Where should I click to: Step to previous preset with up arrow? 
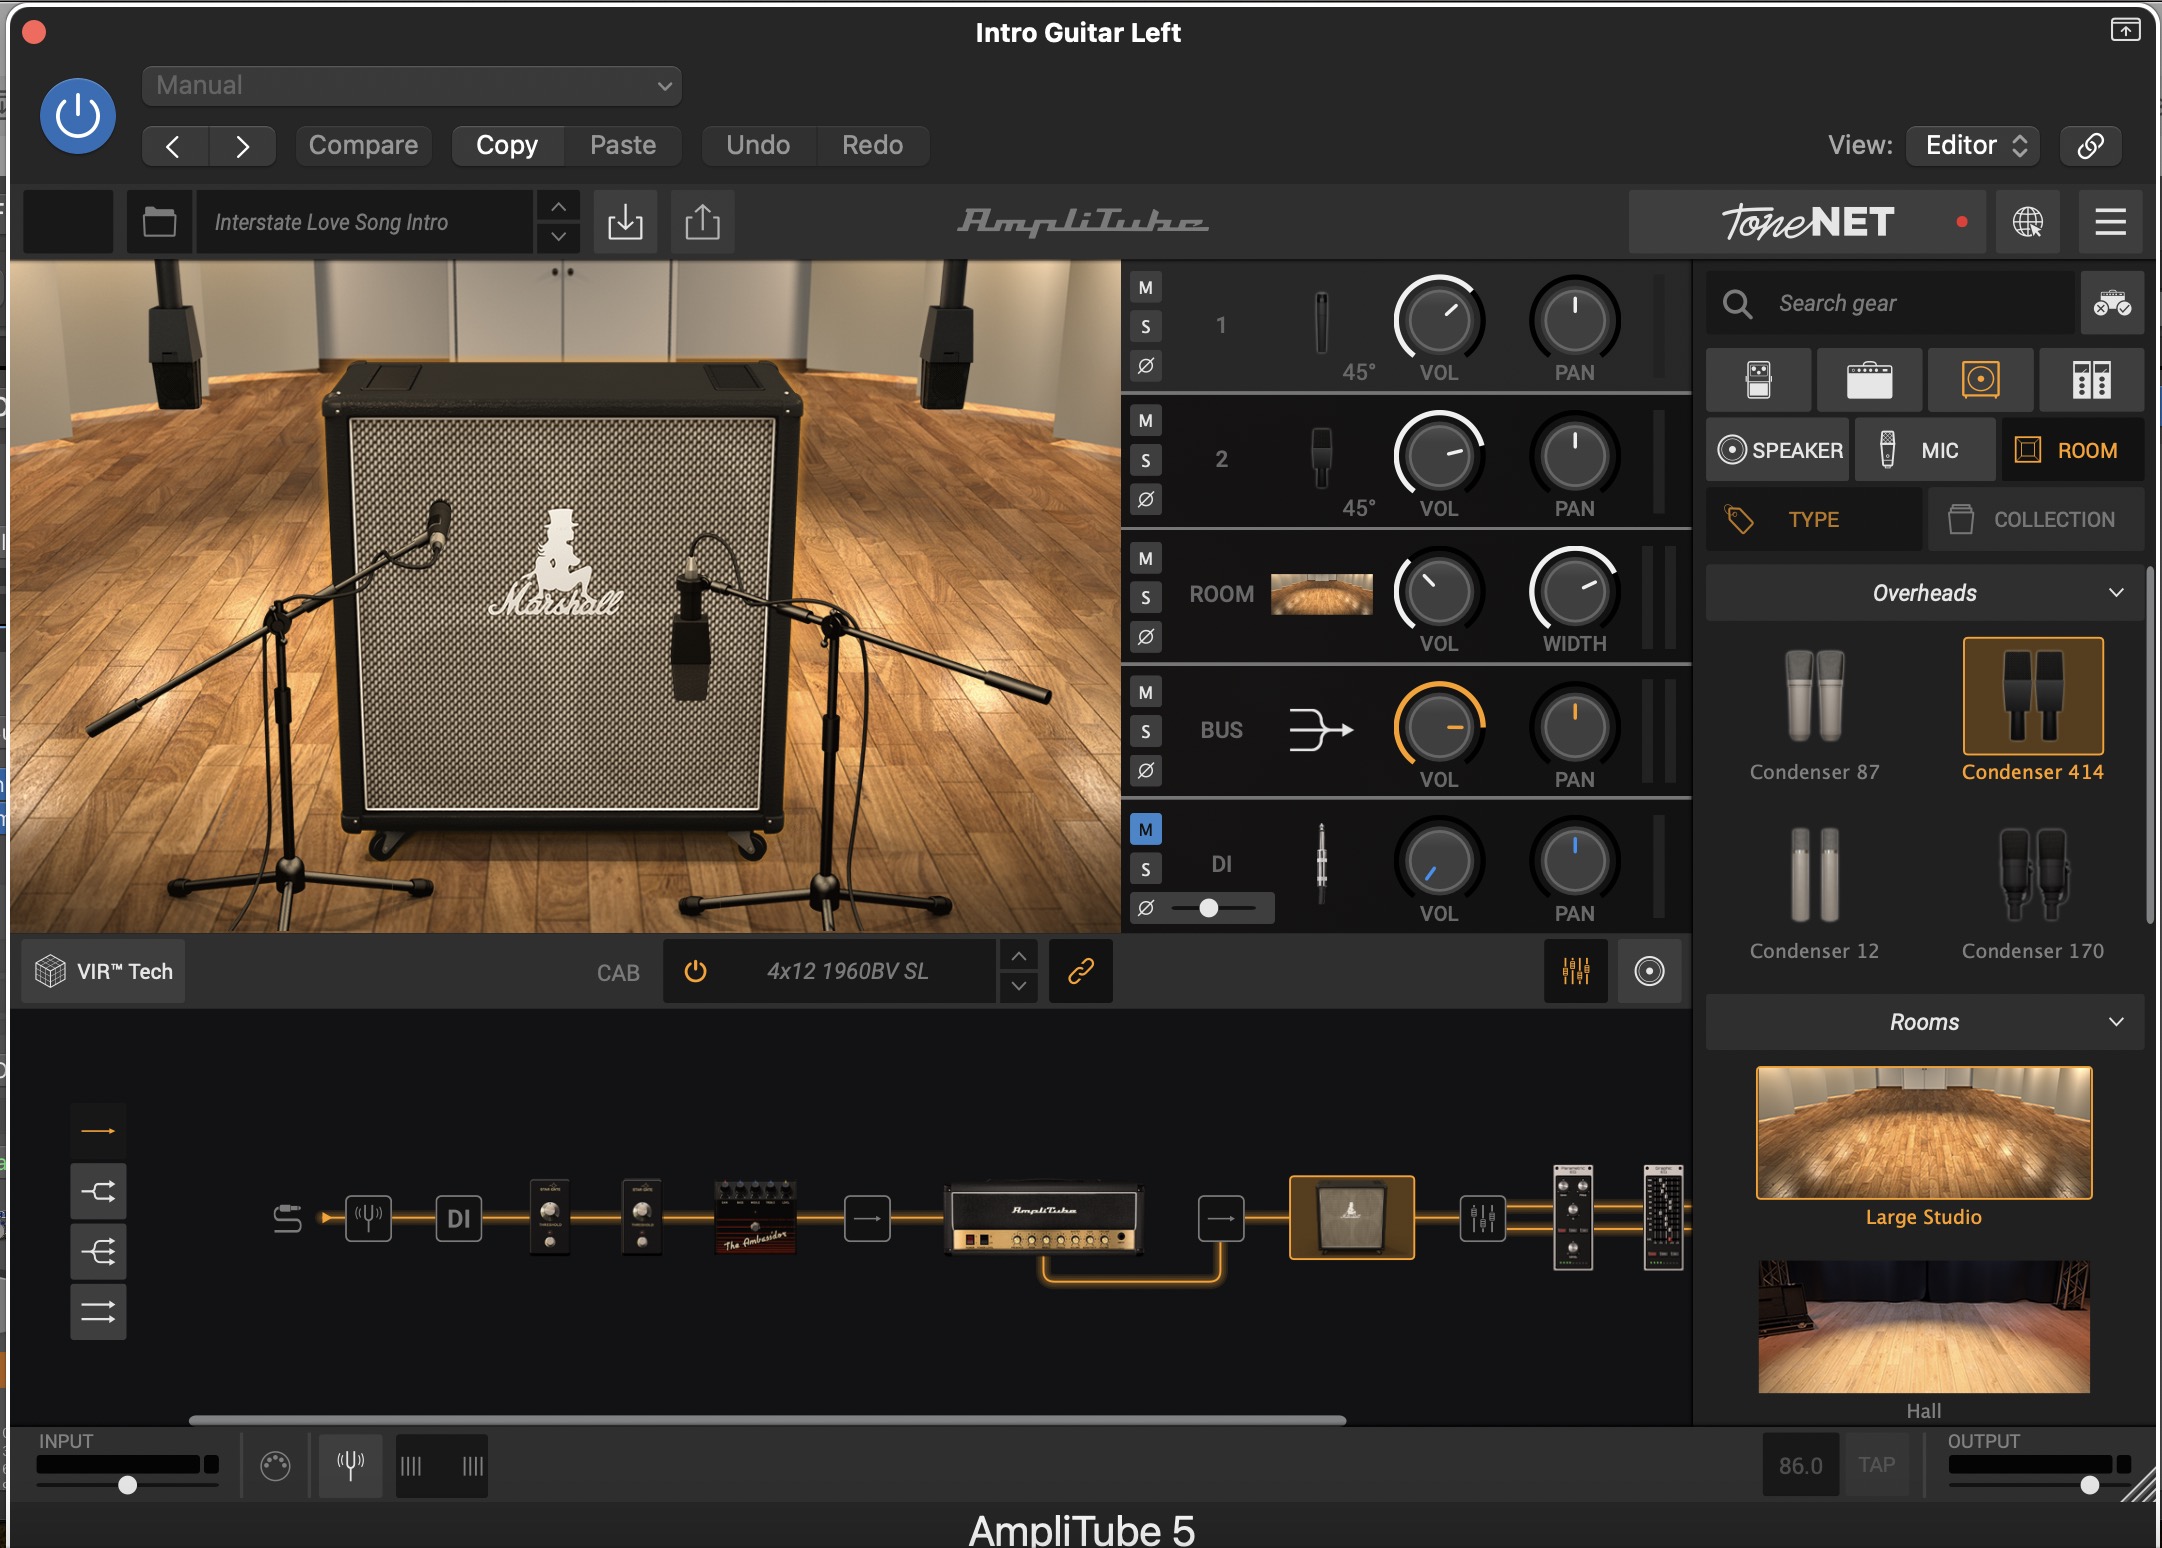(x=559, y=207)
